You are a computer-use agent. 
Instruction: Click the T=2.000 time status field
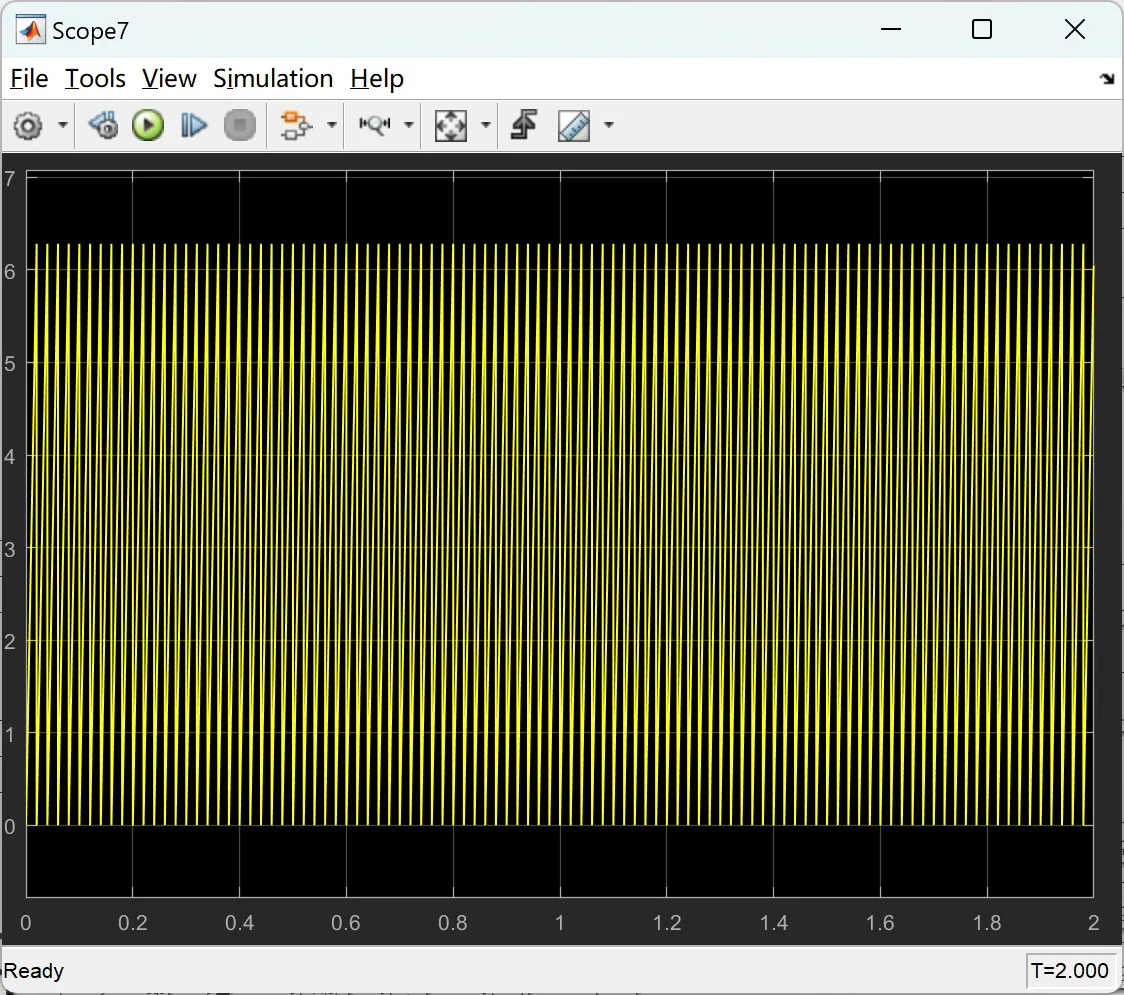1070,971
